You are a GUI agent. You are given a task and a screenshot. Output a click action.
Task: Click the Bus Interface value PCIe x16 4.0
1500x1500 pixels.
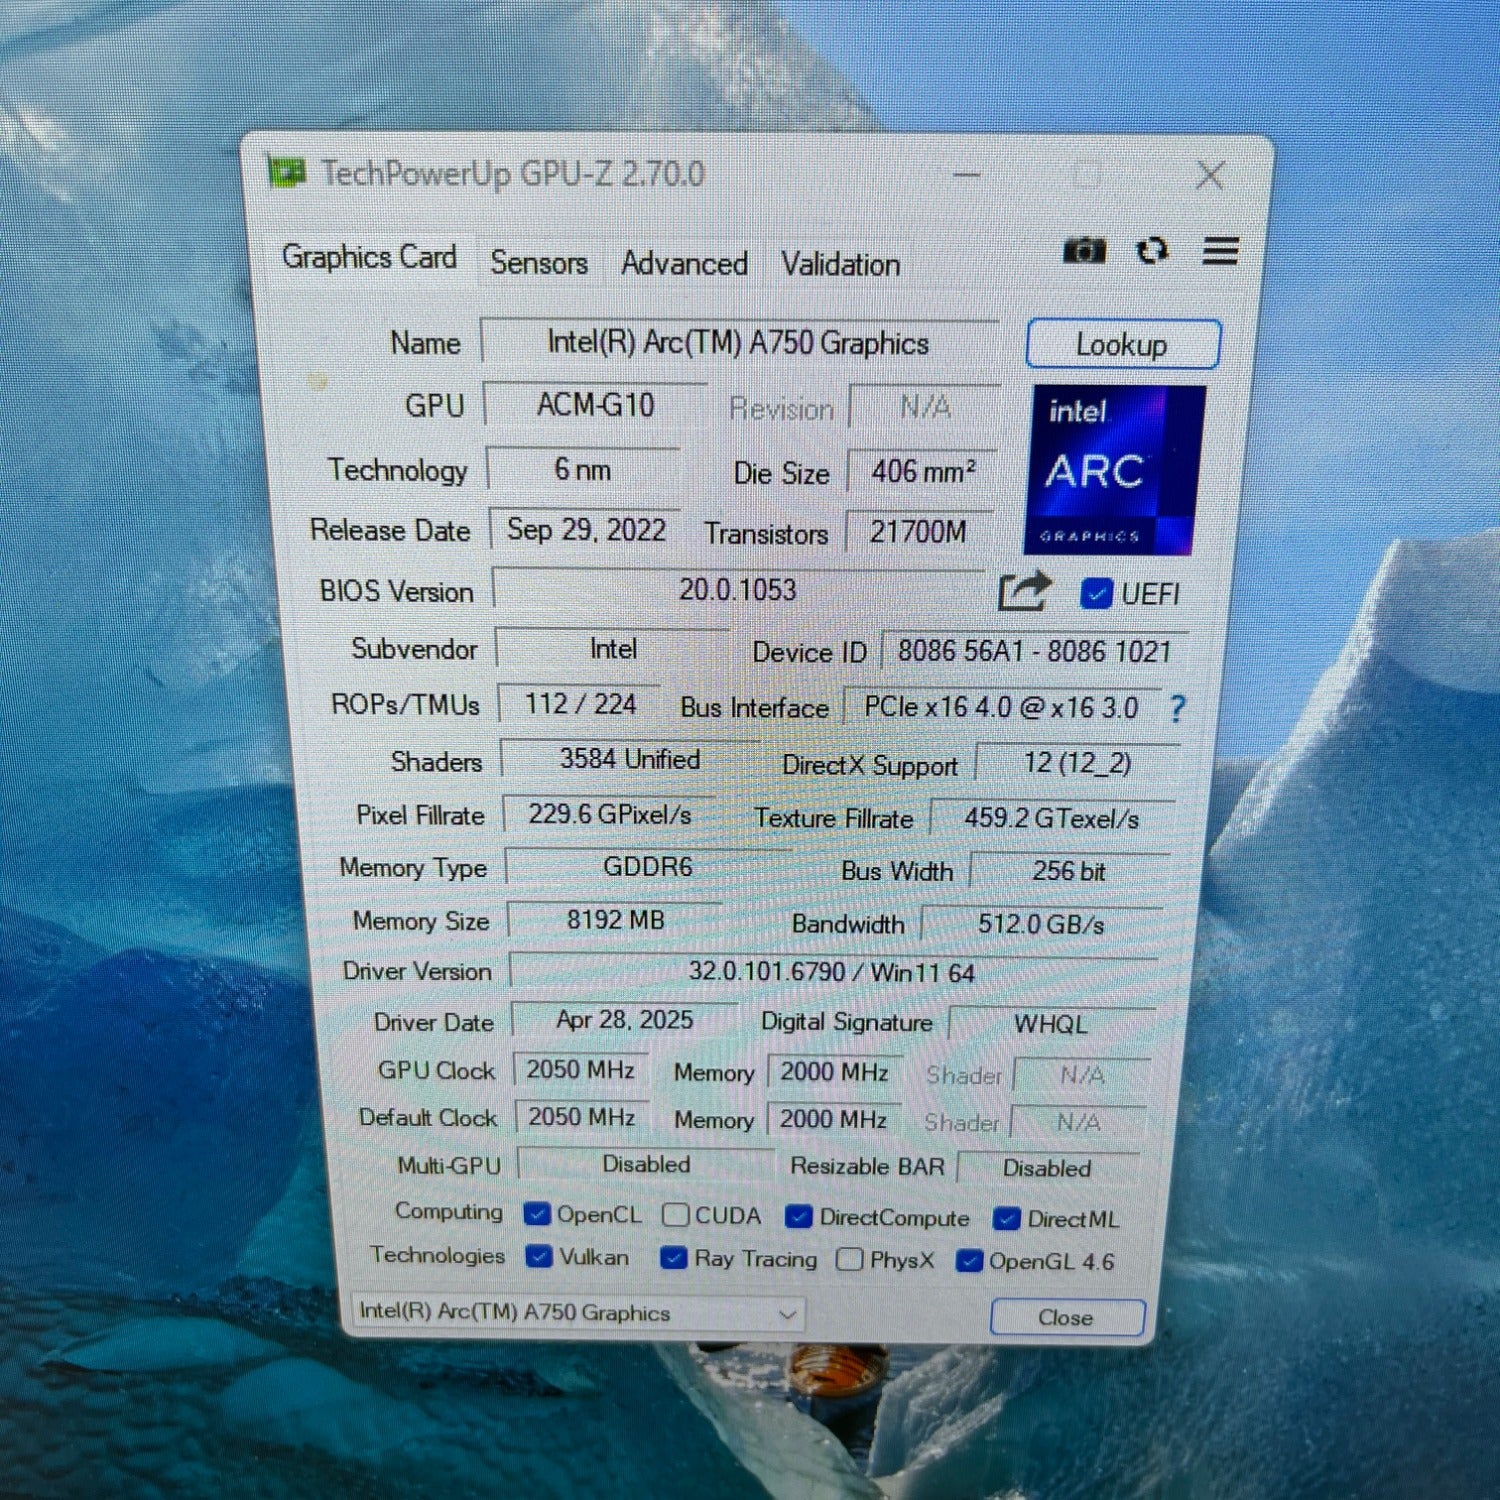tap(1001, 707)
